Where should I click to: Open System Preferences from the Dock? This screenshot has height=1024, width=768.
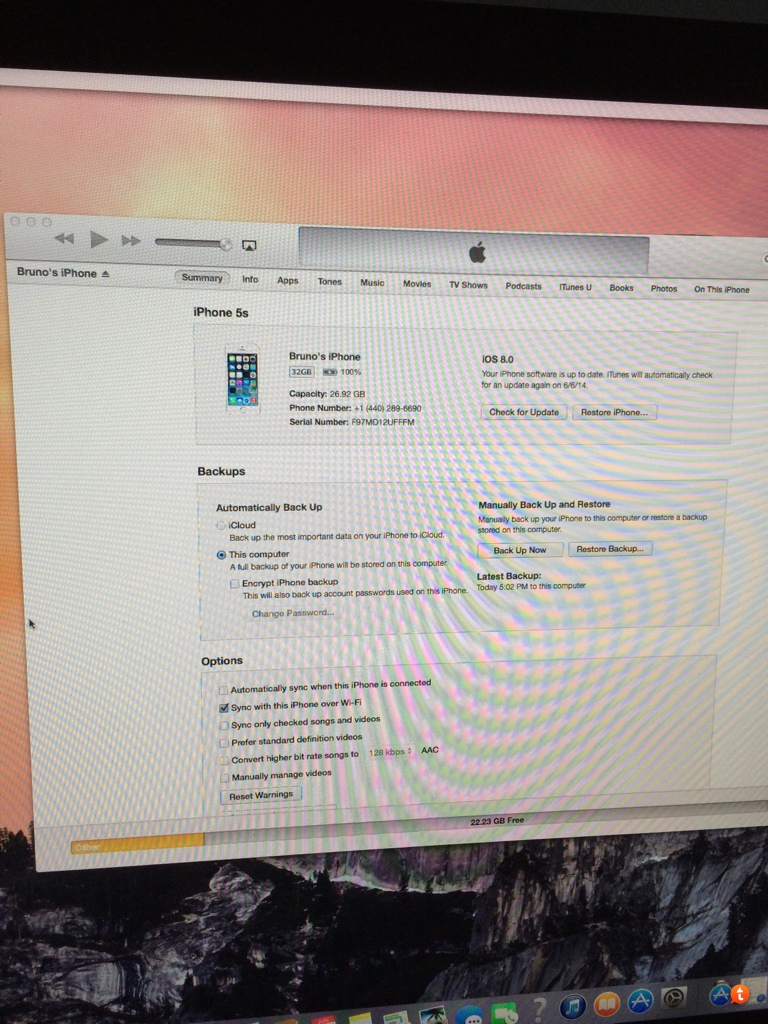pyautogui.click(x=673, y=997)
